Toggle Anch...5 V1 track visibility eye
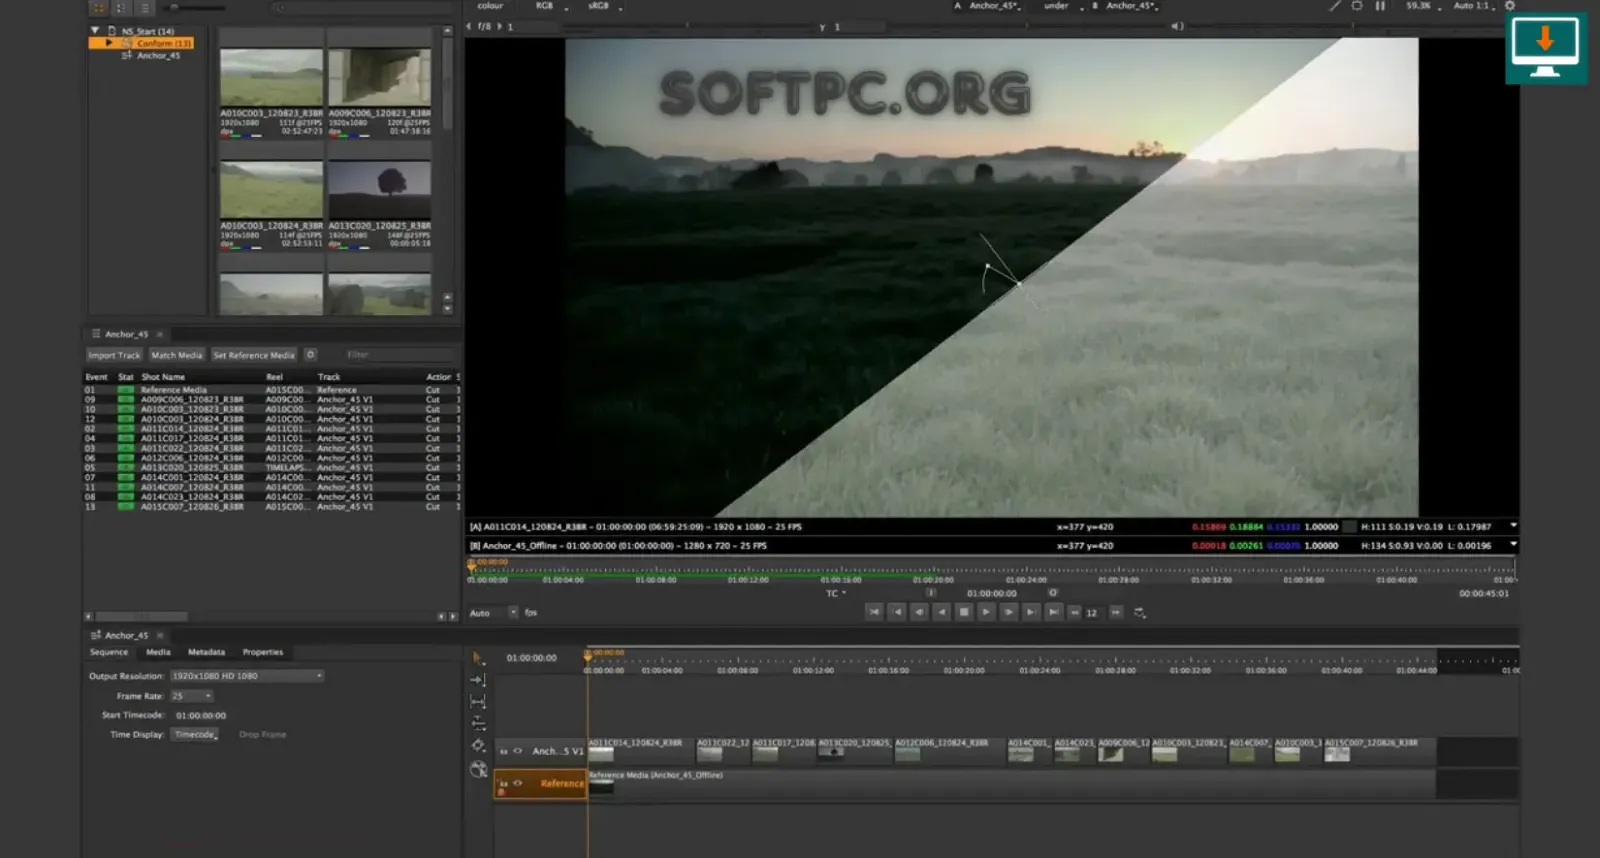The image size is (1600, 858). pyautogui.click(x=518, y=751)
